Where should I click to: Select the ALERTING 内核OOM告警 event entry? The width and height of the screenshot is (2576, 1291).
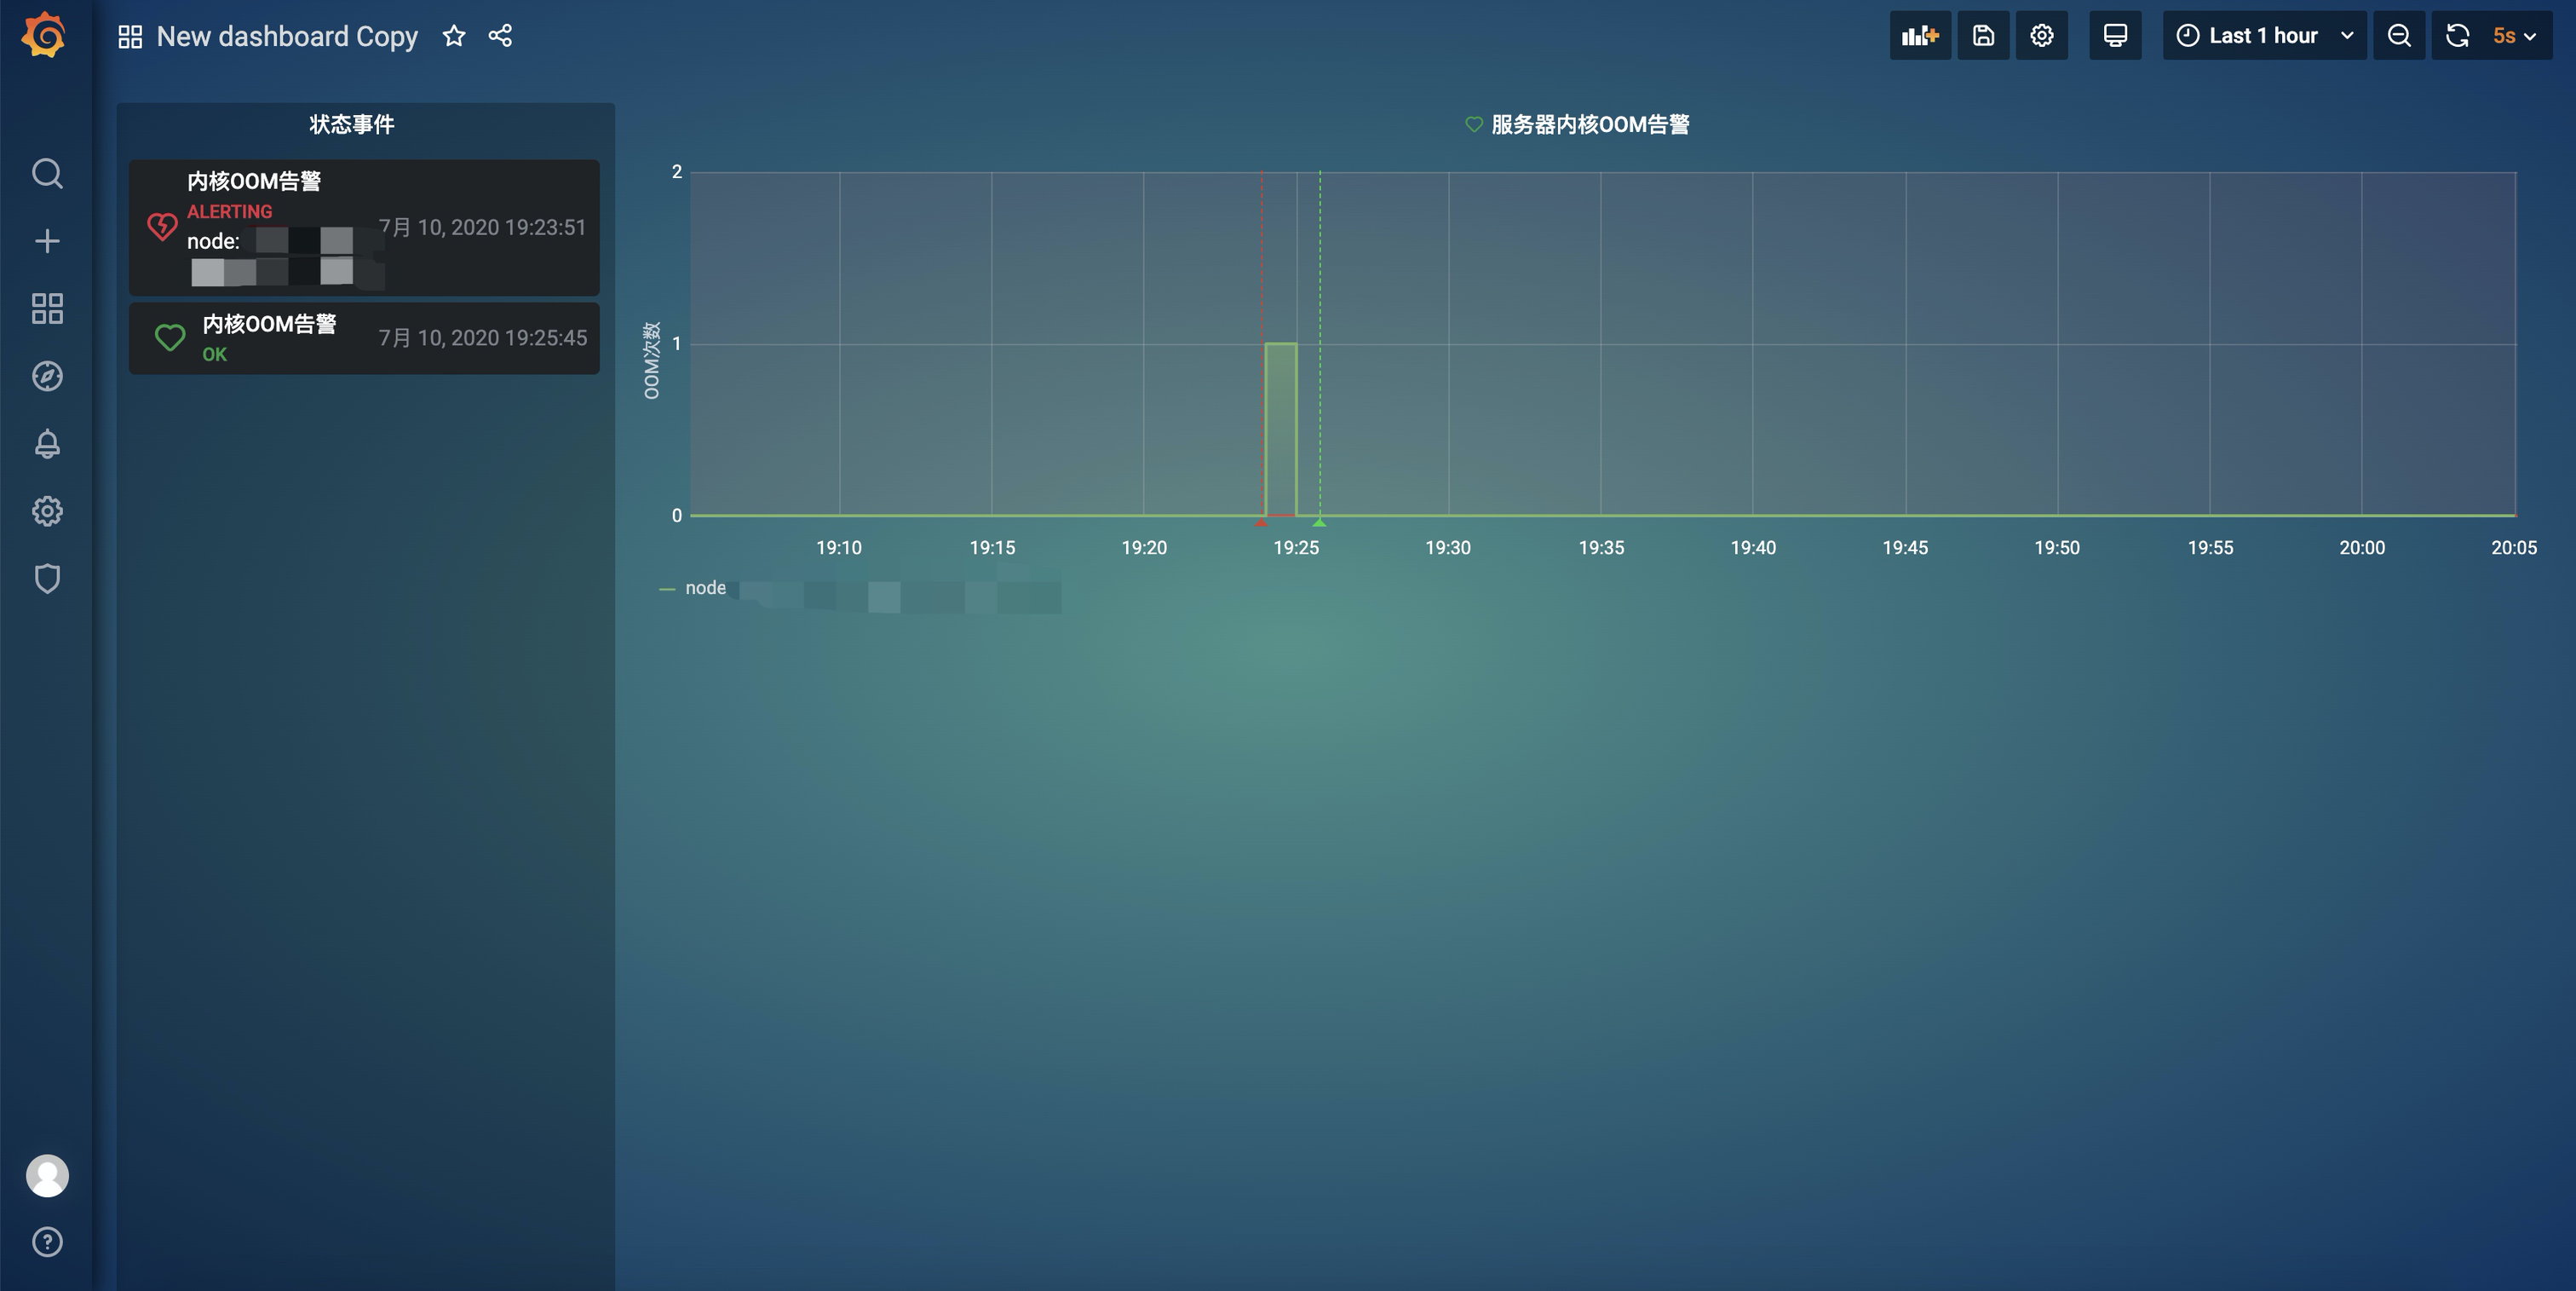pos(364,227)
